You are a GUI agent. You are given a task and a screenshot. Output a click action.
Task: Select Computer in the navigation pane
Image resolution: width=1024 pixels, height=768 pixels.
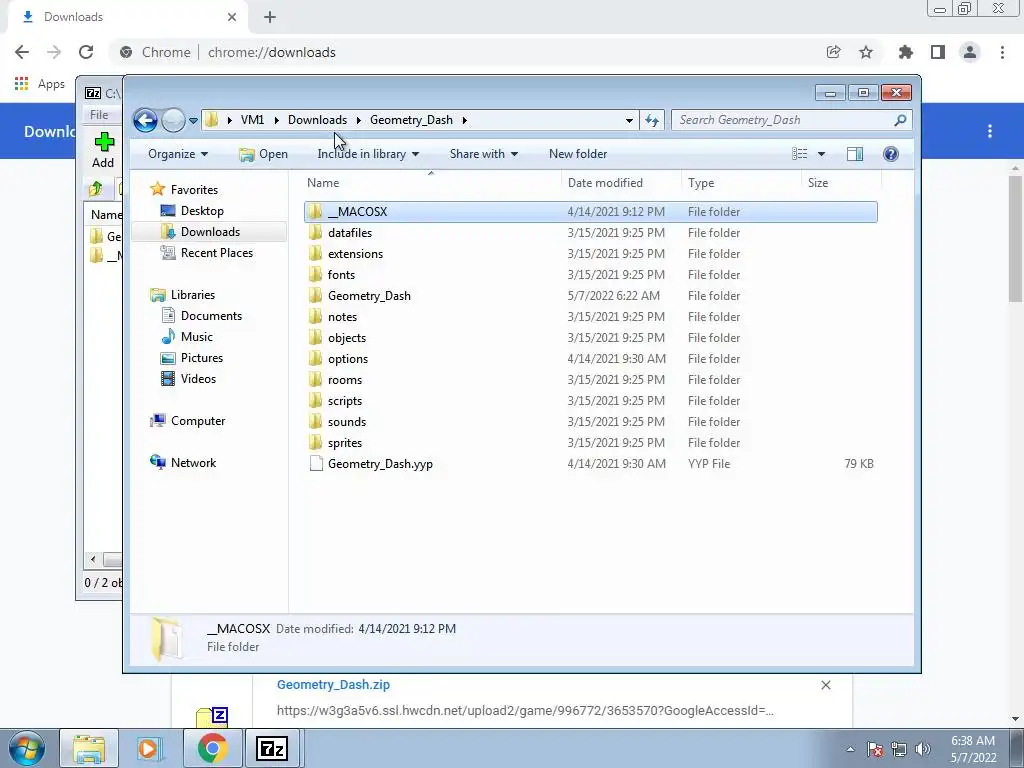point(198,421)
